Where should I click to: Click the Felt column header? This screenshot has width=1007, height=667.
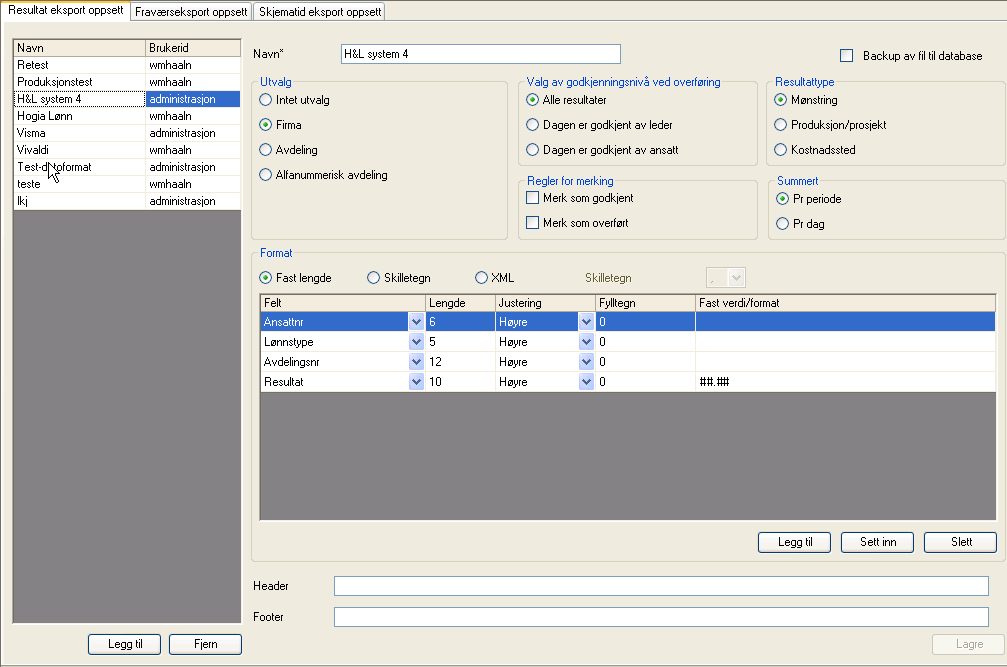coord(343,303)
